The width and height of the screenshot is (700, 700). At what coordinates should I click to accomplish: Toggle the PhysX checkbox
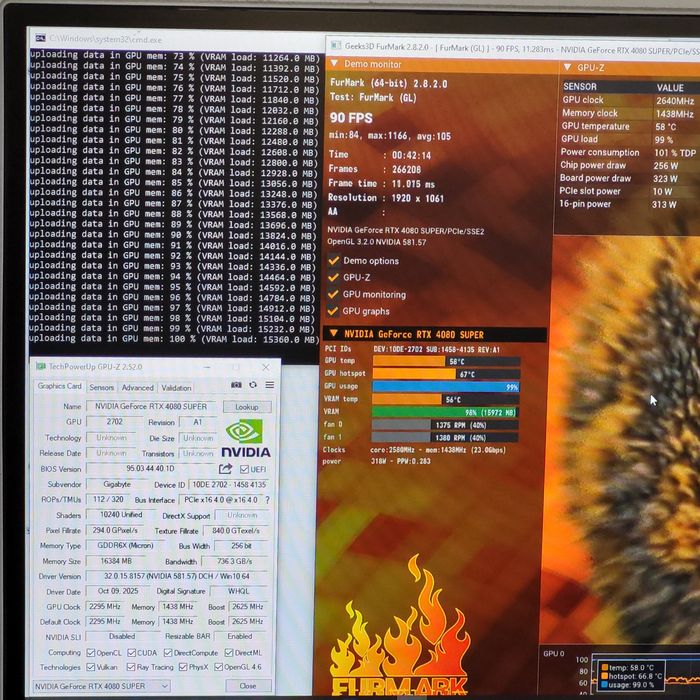tap(183, 667)
